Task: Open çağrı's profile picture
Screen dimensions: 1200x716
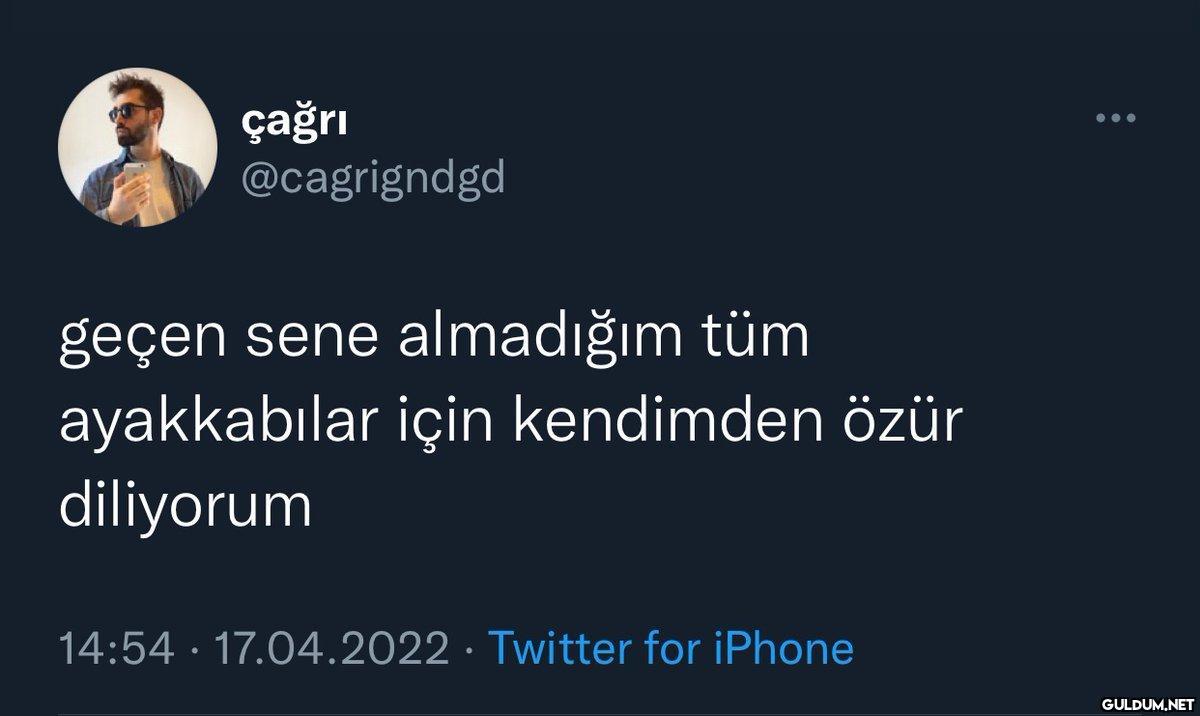Action: pos(139,146)
